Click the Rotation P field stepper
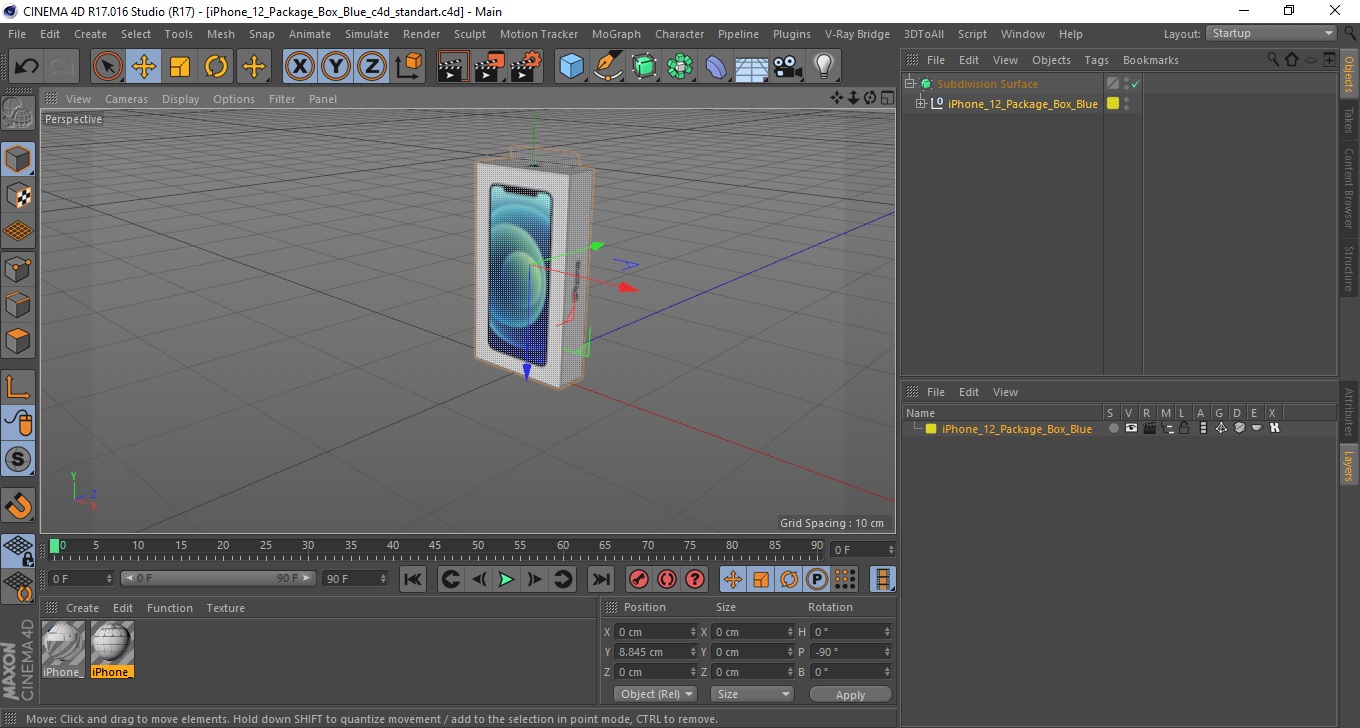Image resolution: width=1360 pixels, height=728 pixels. click(886, 652)
